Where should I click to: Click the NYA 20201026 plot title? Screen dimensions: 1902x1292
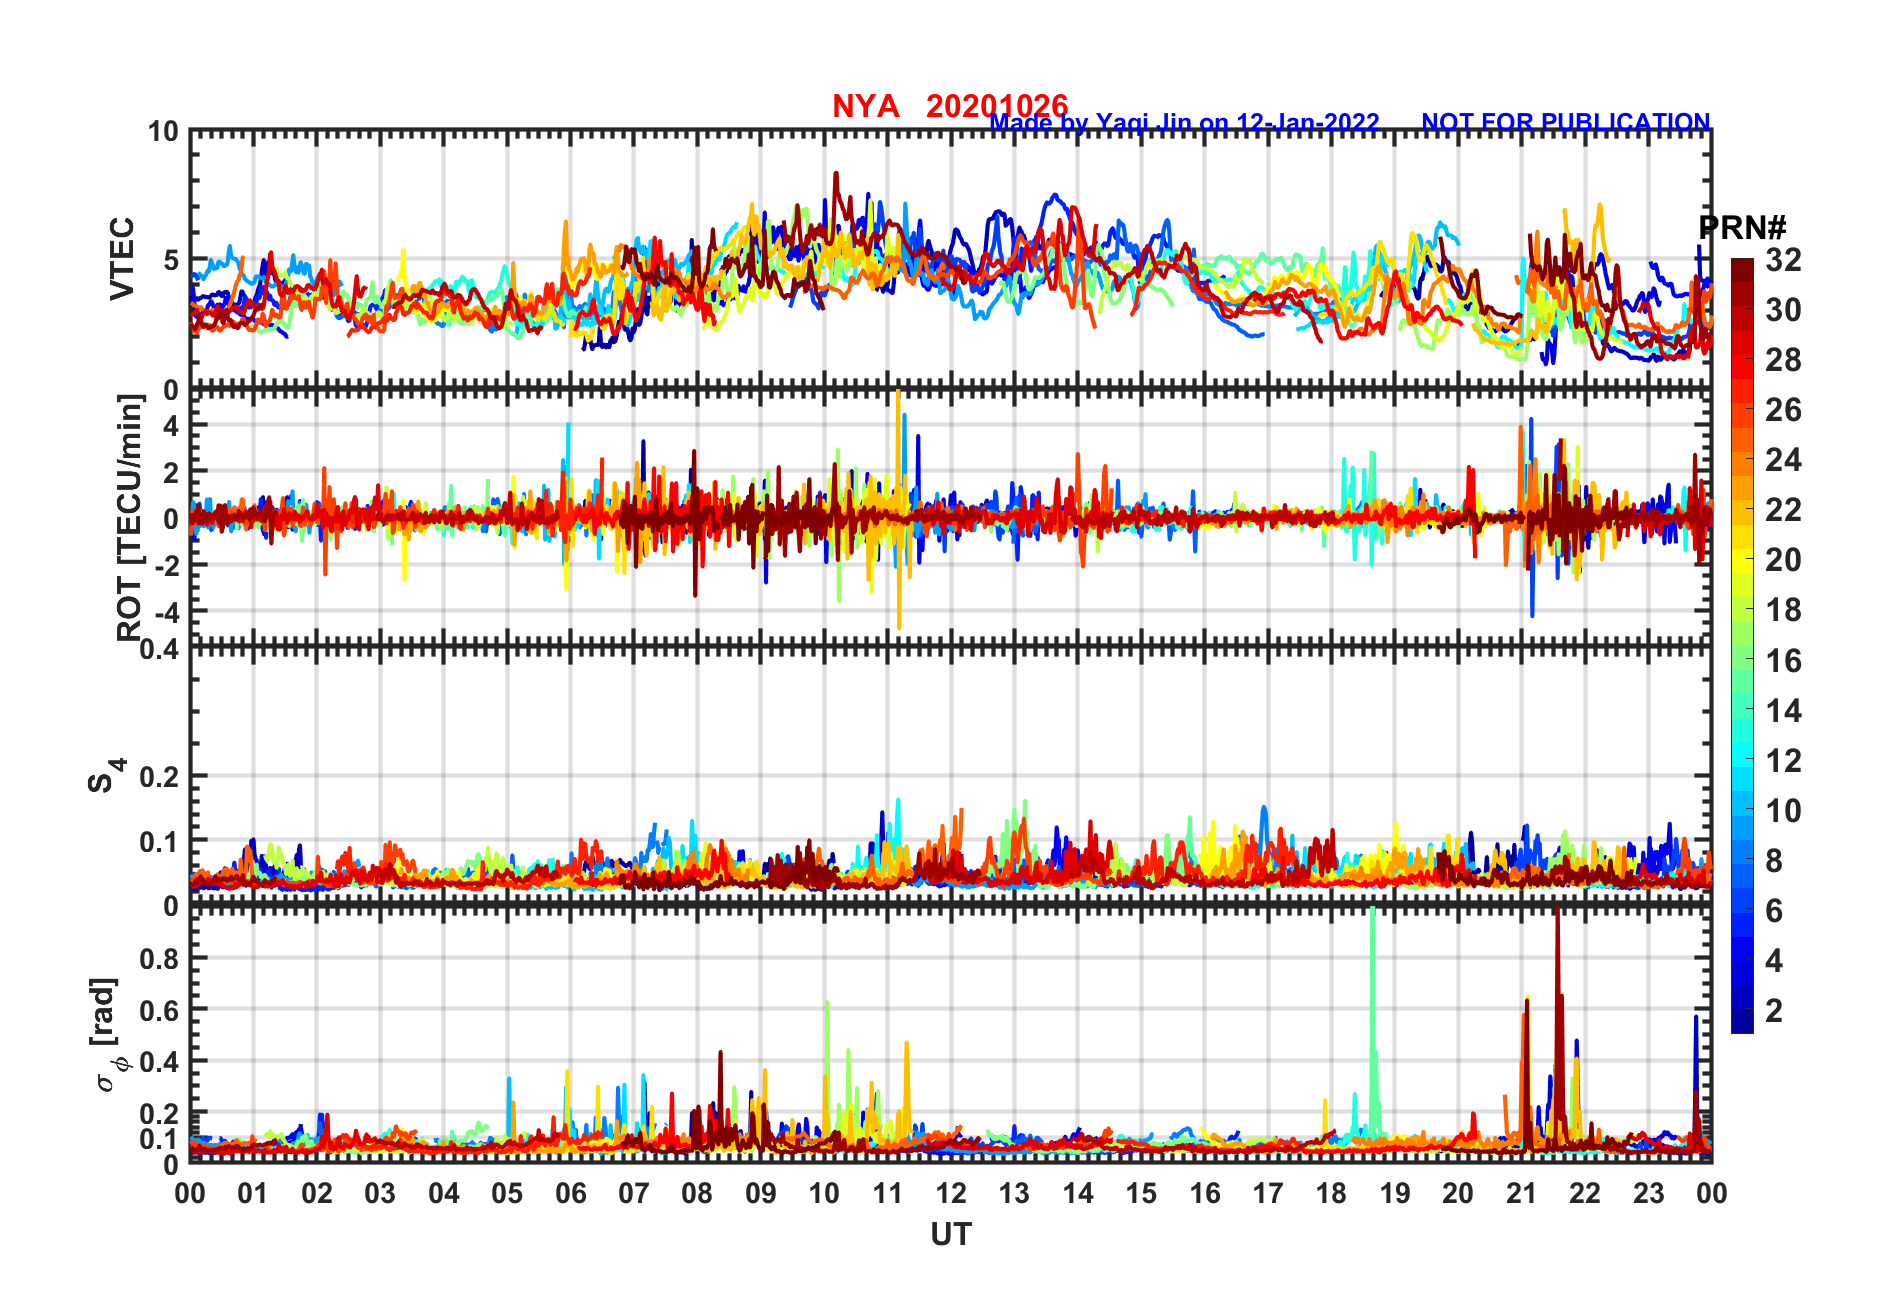[950, 106]
